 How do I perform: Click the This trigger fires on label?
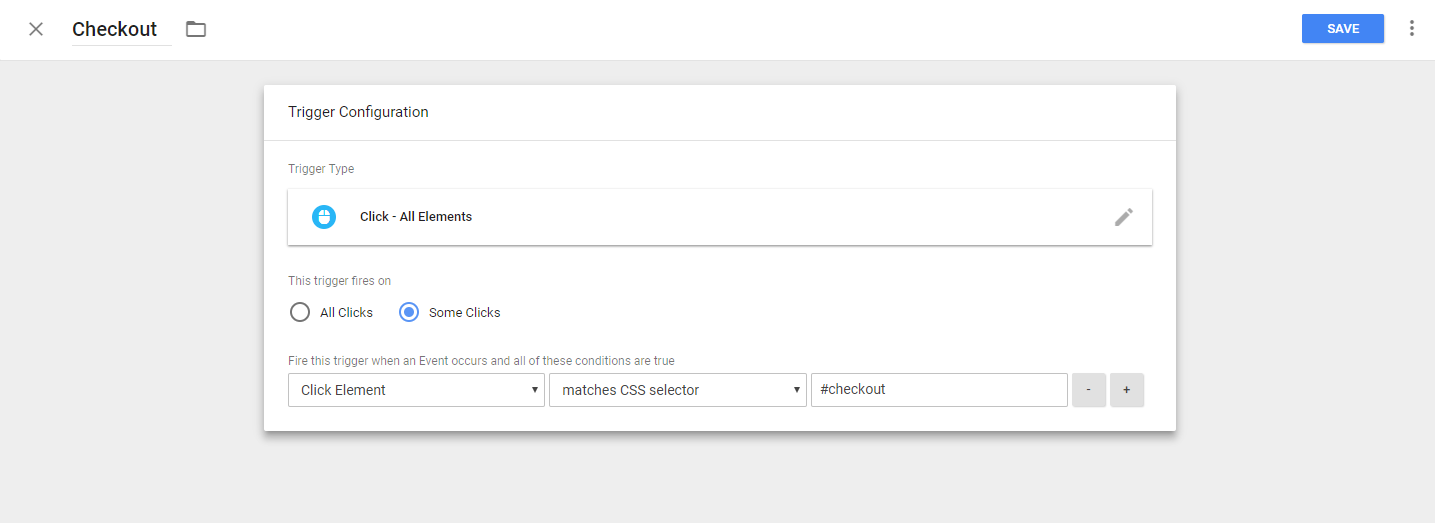point(340,281)
